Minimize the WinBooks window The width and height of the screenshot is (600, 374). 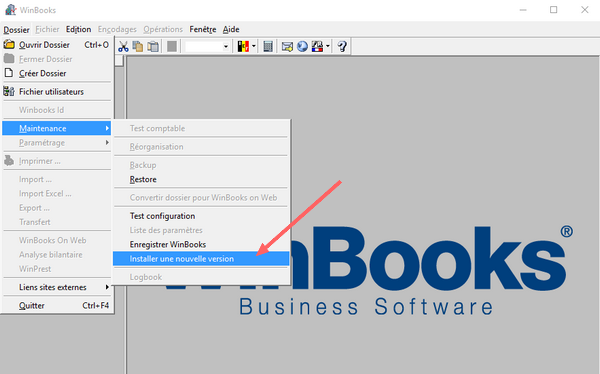pos(523,10)
